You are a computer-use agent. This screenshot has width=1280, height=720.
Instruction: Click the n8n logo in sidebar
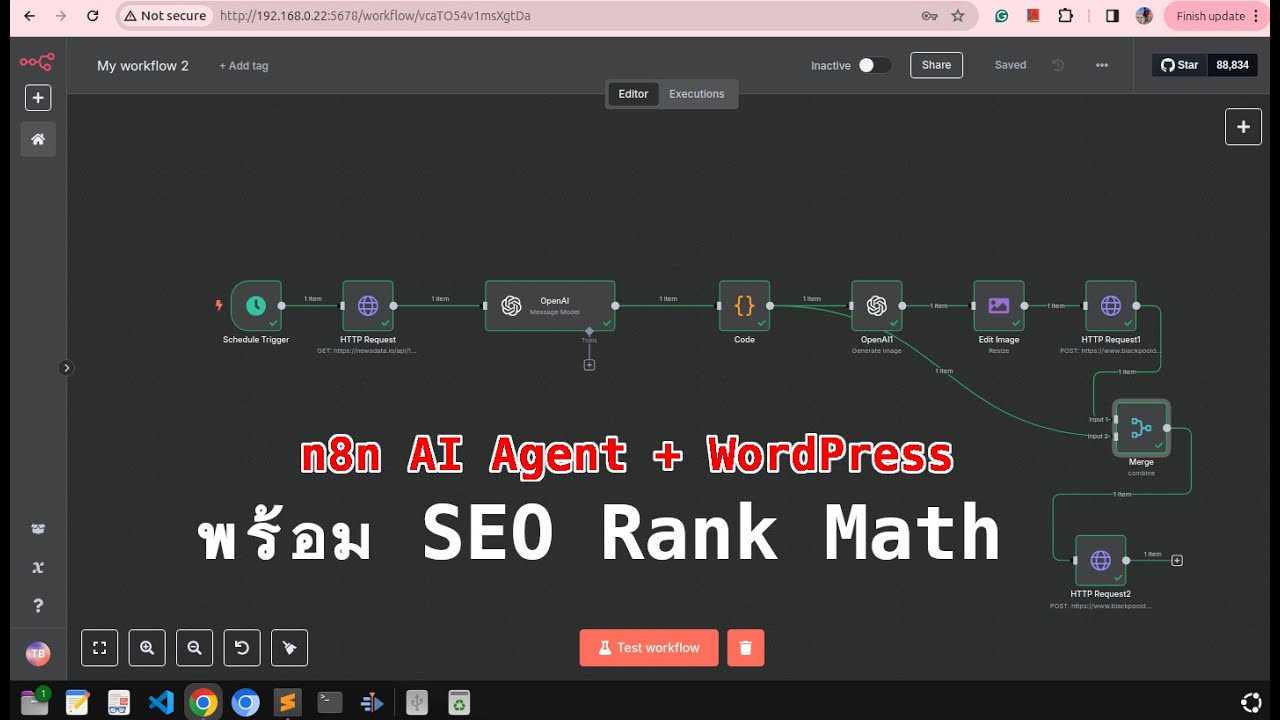[37, 62]
